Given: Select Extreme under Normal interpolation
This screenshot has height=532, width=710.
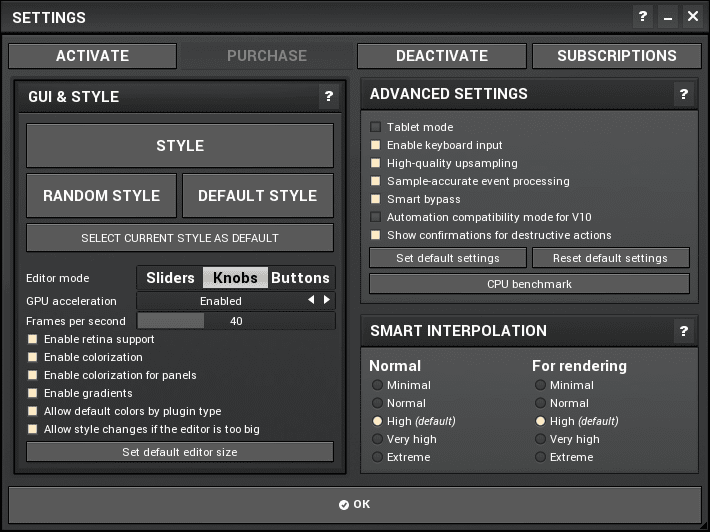Looking at the screenshot, I should pyautogui.click(x=377, y=457).
